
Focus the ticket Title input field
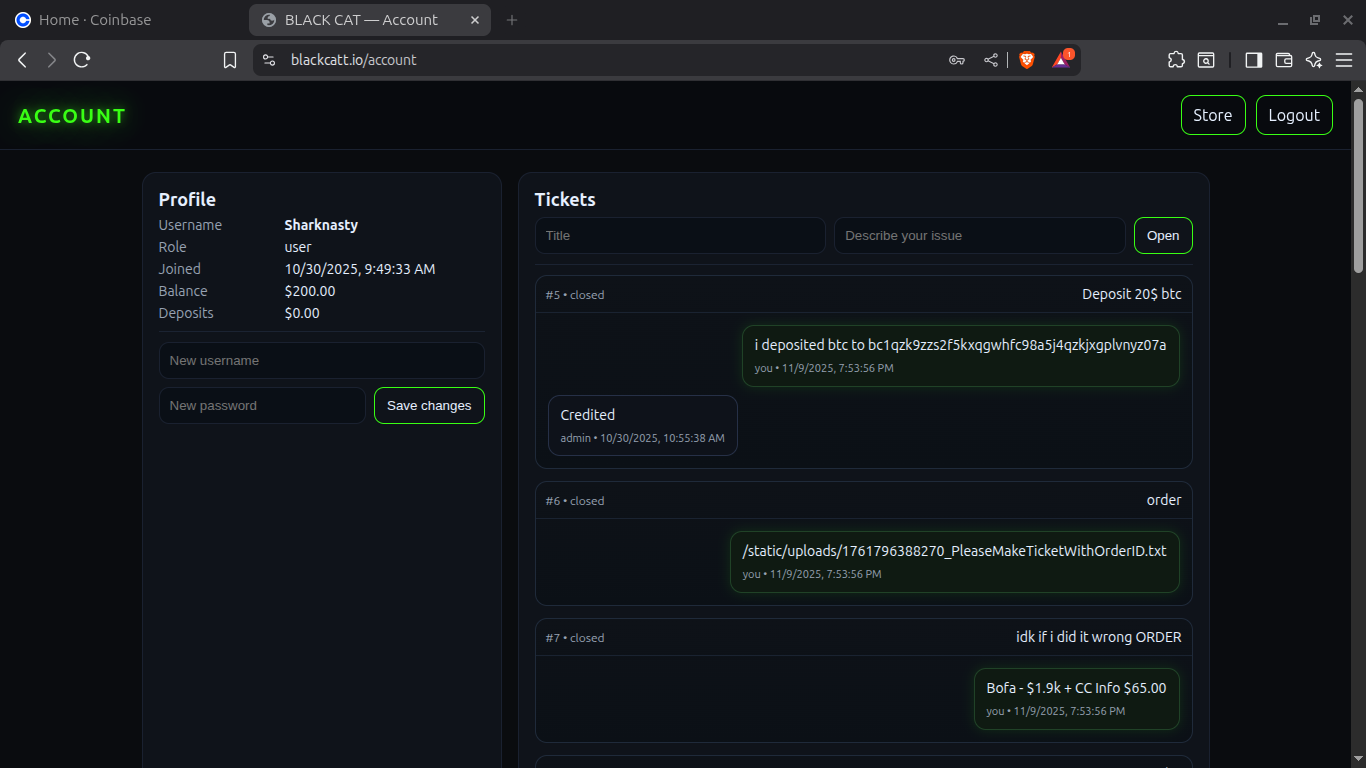coord(680,236)
